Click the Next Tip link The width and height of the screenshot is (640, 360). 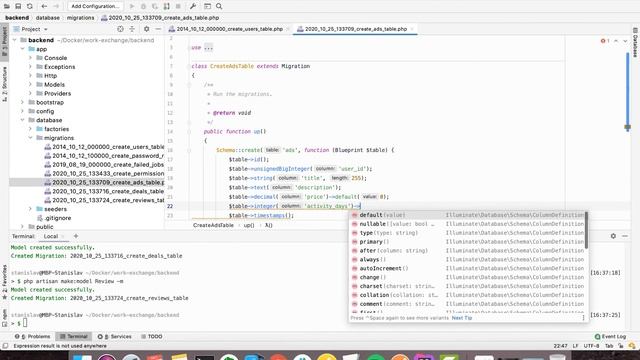(x=462, y=318)
